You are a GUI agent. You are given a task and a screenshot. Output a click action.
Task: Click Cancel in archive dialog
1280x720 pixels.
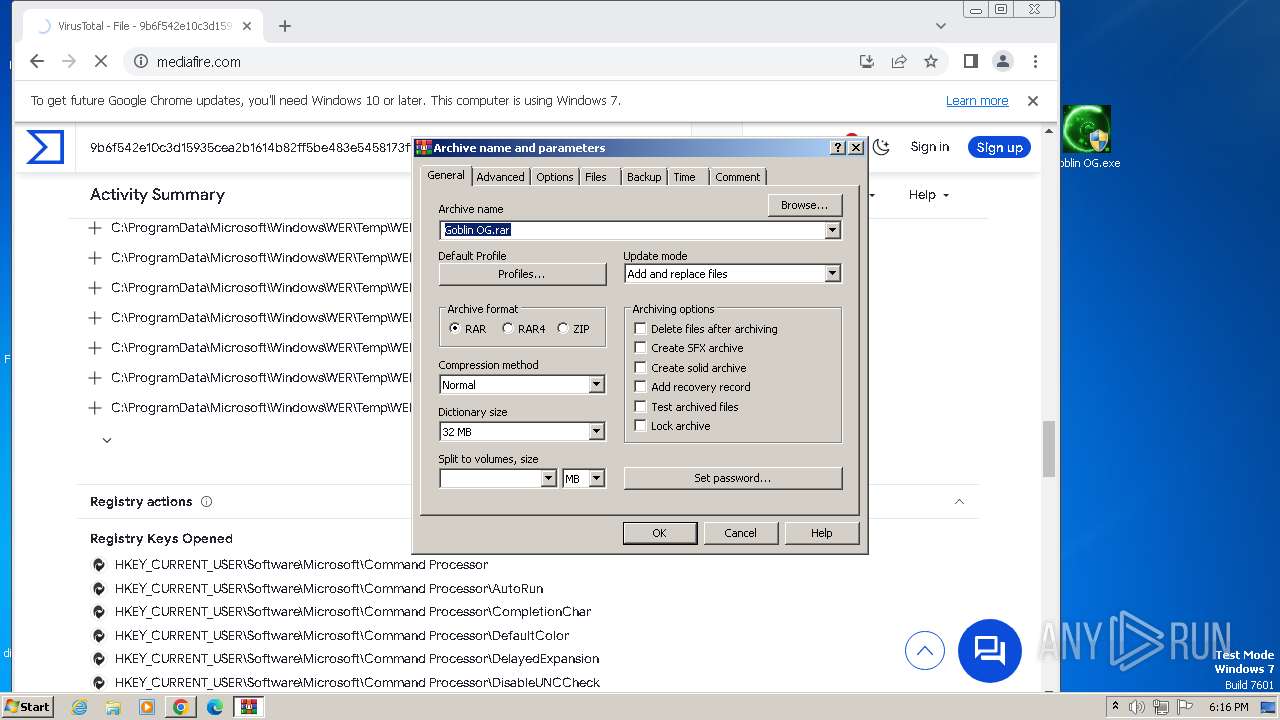pos(740,533)
